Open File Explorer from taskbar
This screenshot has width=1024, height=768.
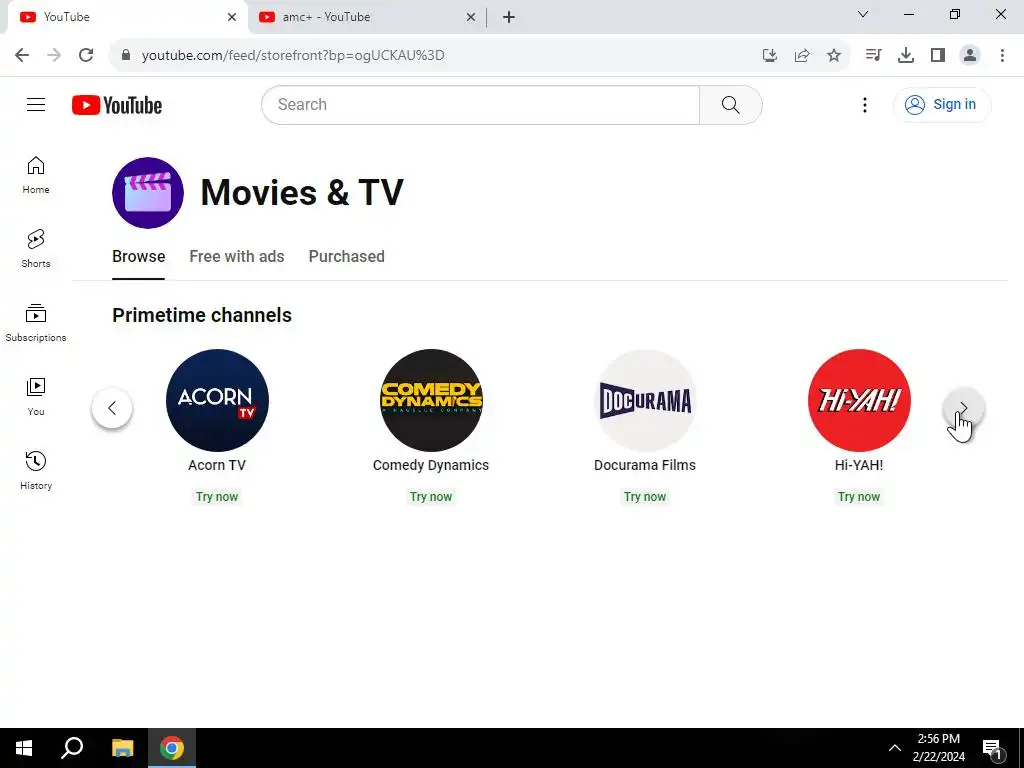tap(122, 748)
